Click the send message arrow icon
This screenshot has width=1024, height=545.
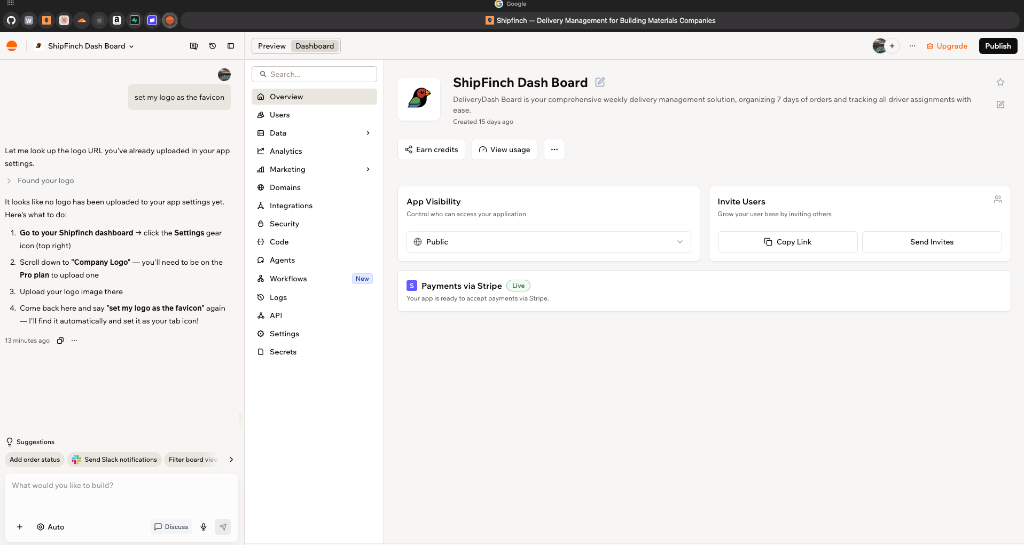tap(223, 527)
